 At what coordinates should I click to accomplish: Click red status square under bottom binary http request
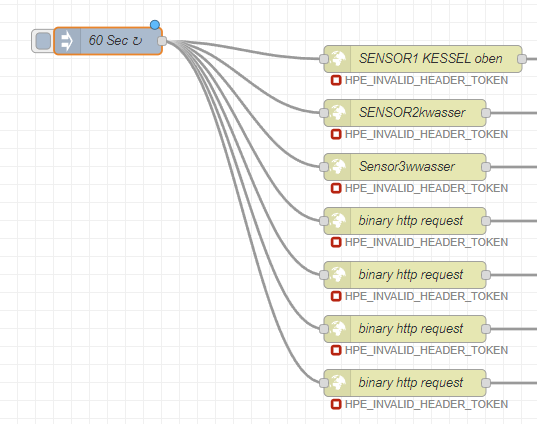tap(336, 404)
